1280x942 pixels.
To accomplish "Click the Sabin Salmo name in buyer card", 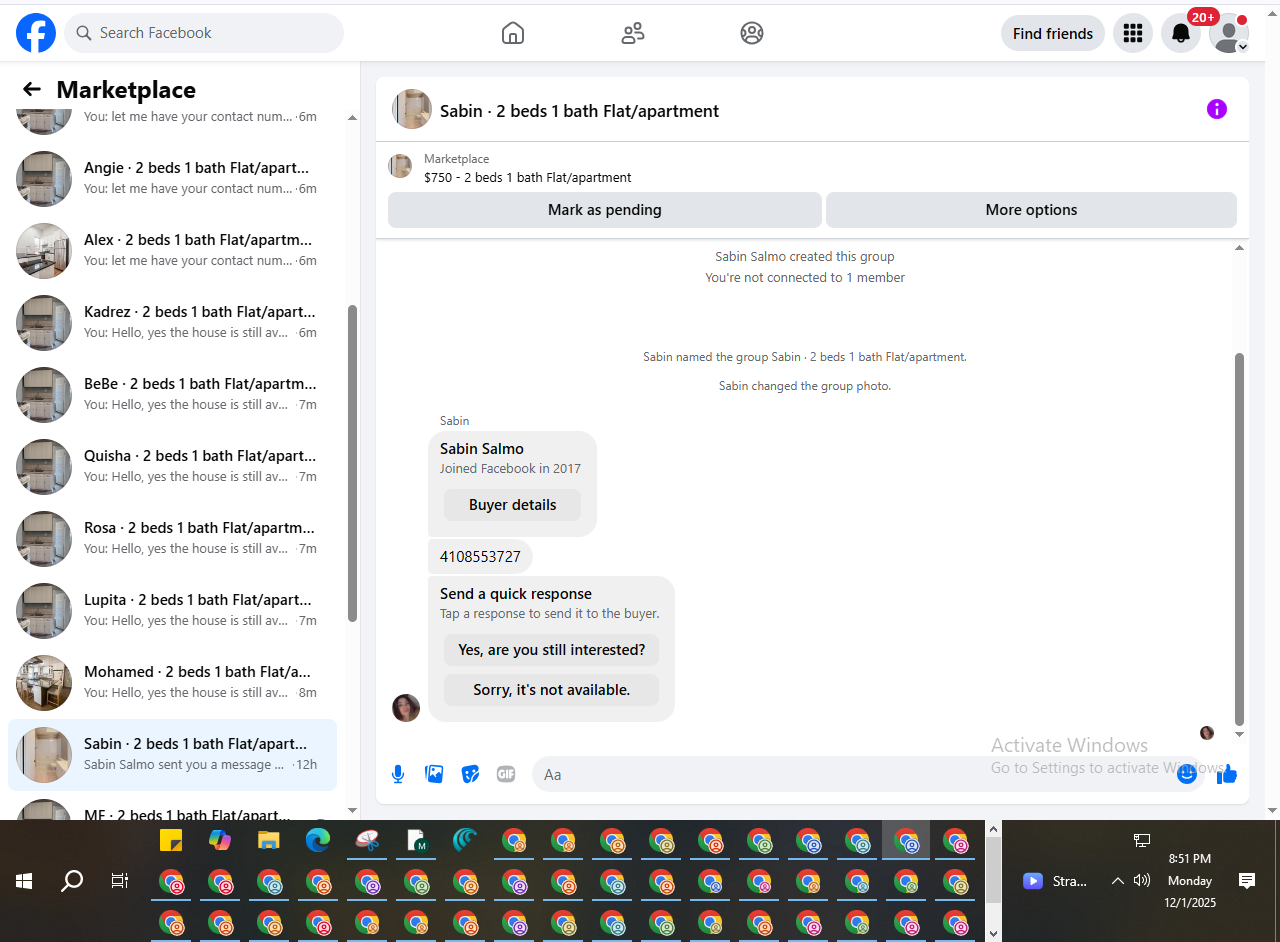I will tap(481, 449).
